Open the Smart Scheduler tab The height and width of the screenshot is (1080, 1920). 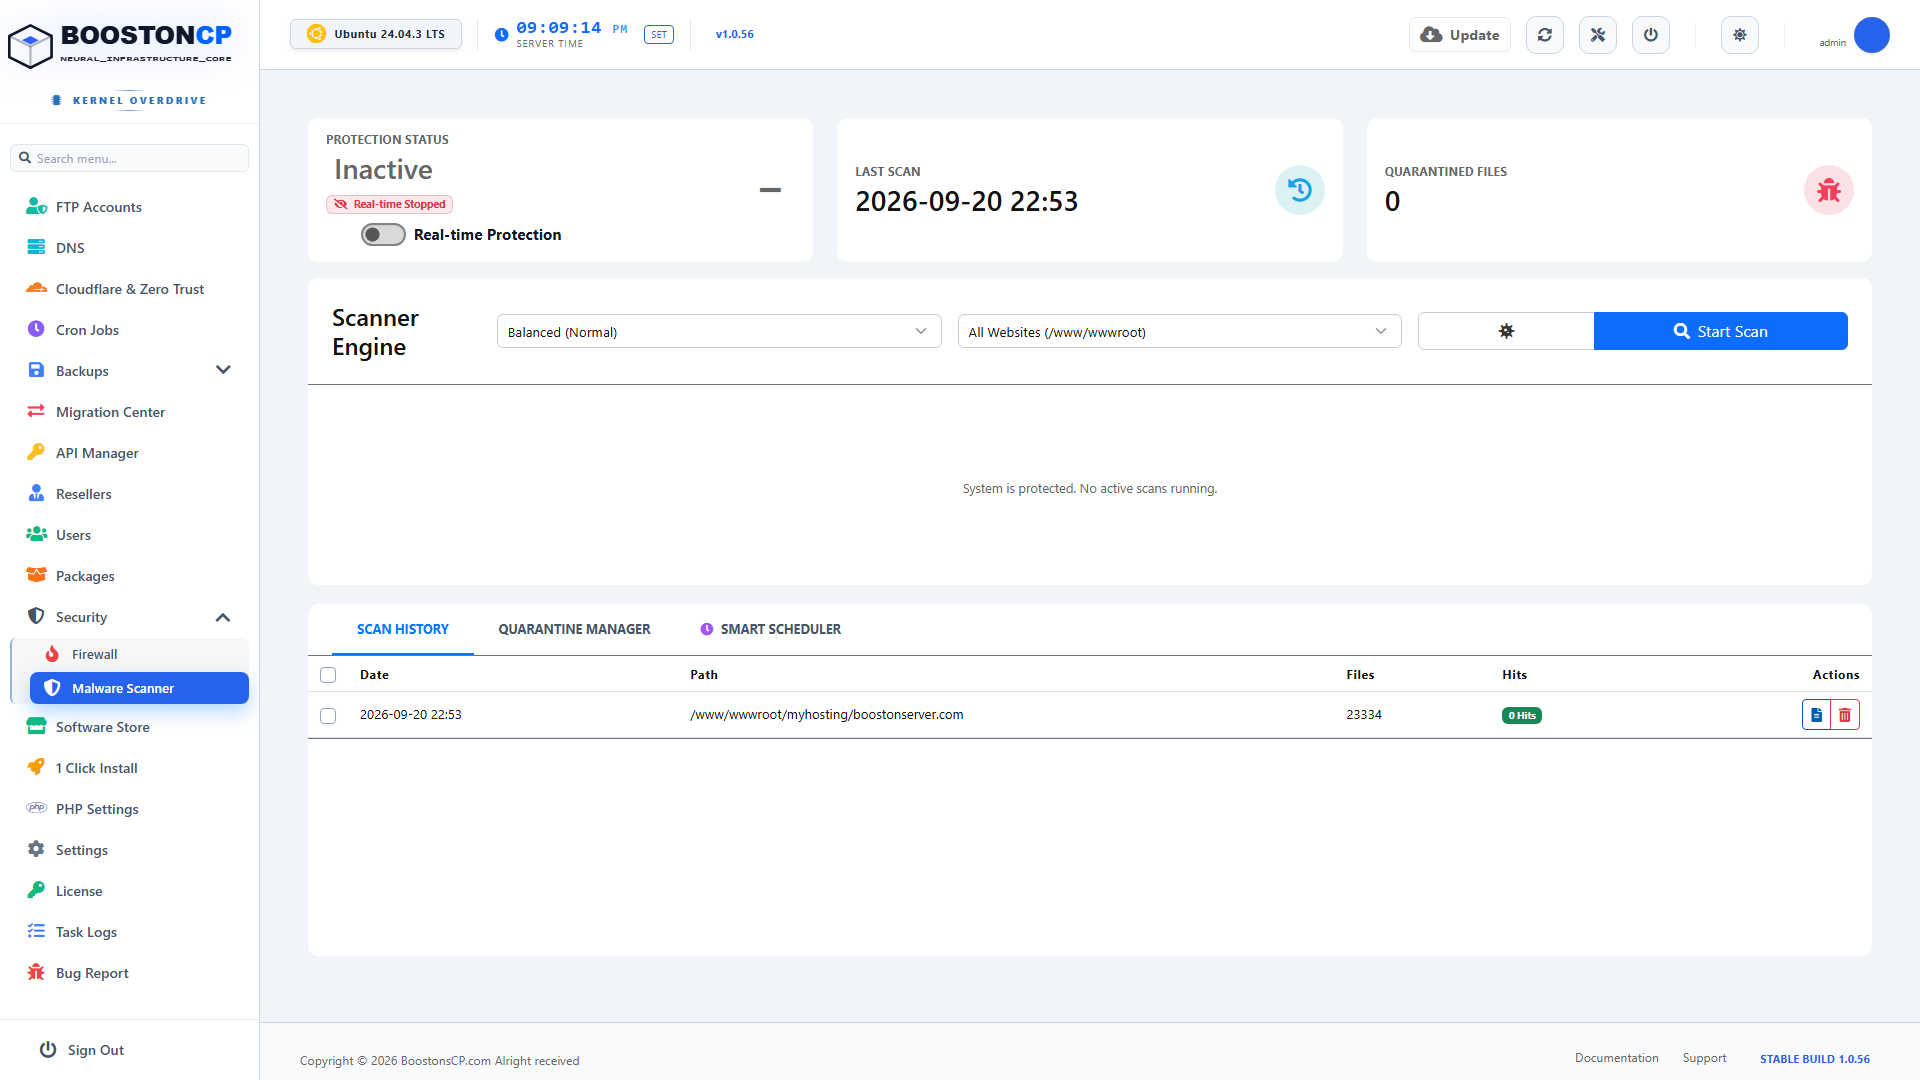point(771,629)
